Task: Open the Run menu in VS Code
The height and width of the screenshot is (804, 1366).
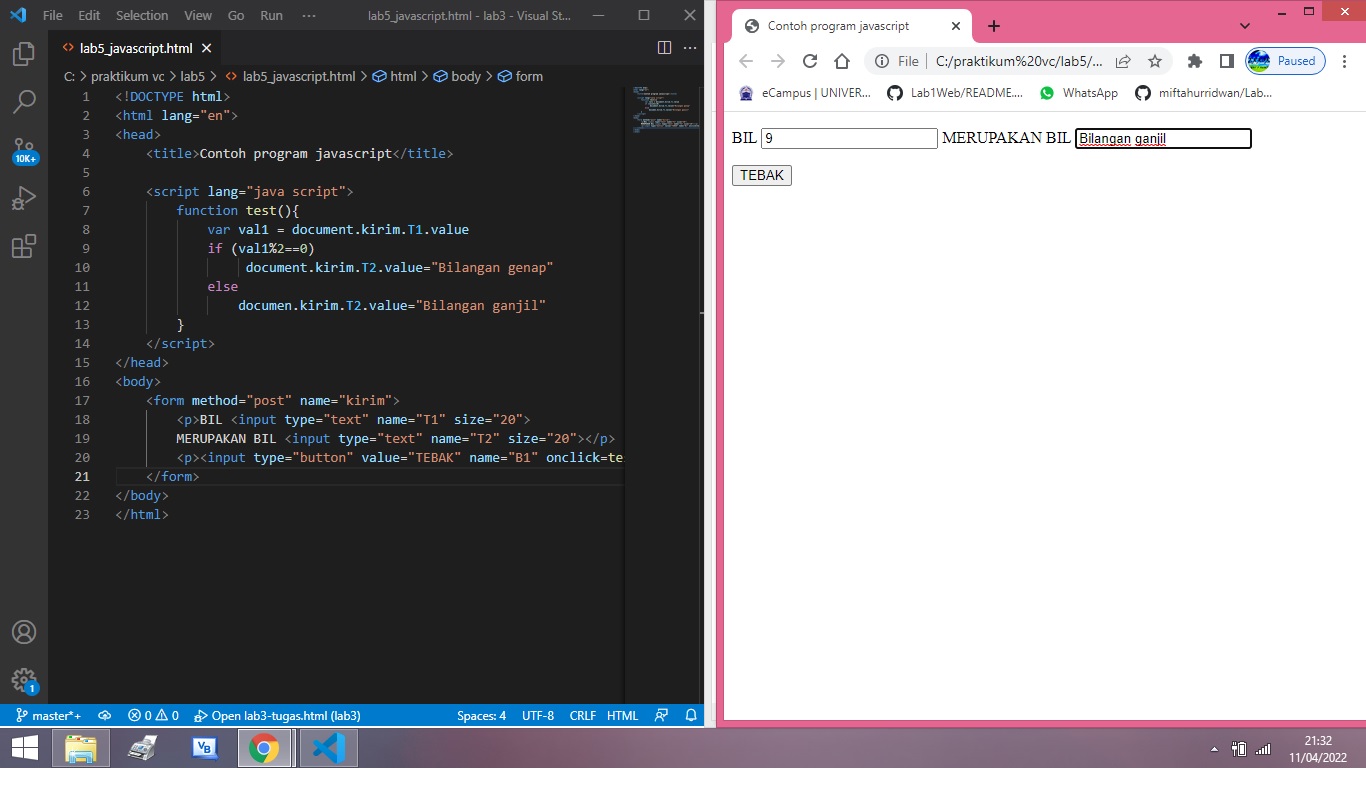Action: click(x=270, y=15)
